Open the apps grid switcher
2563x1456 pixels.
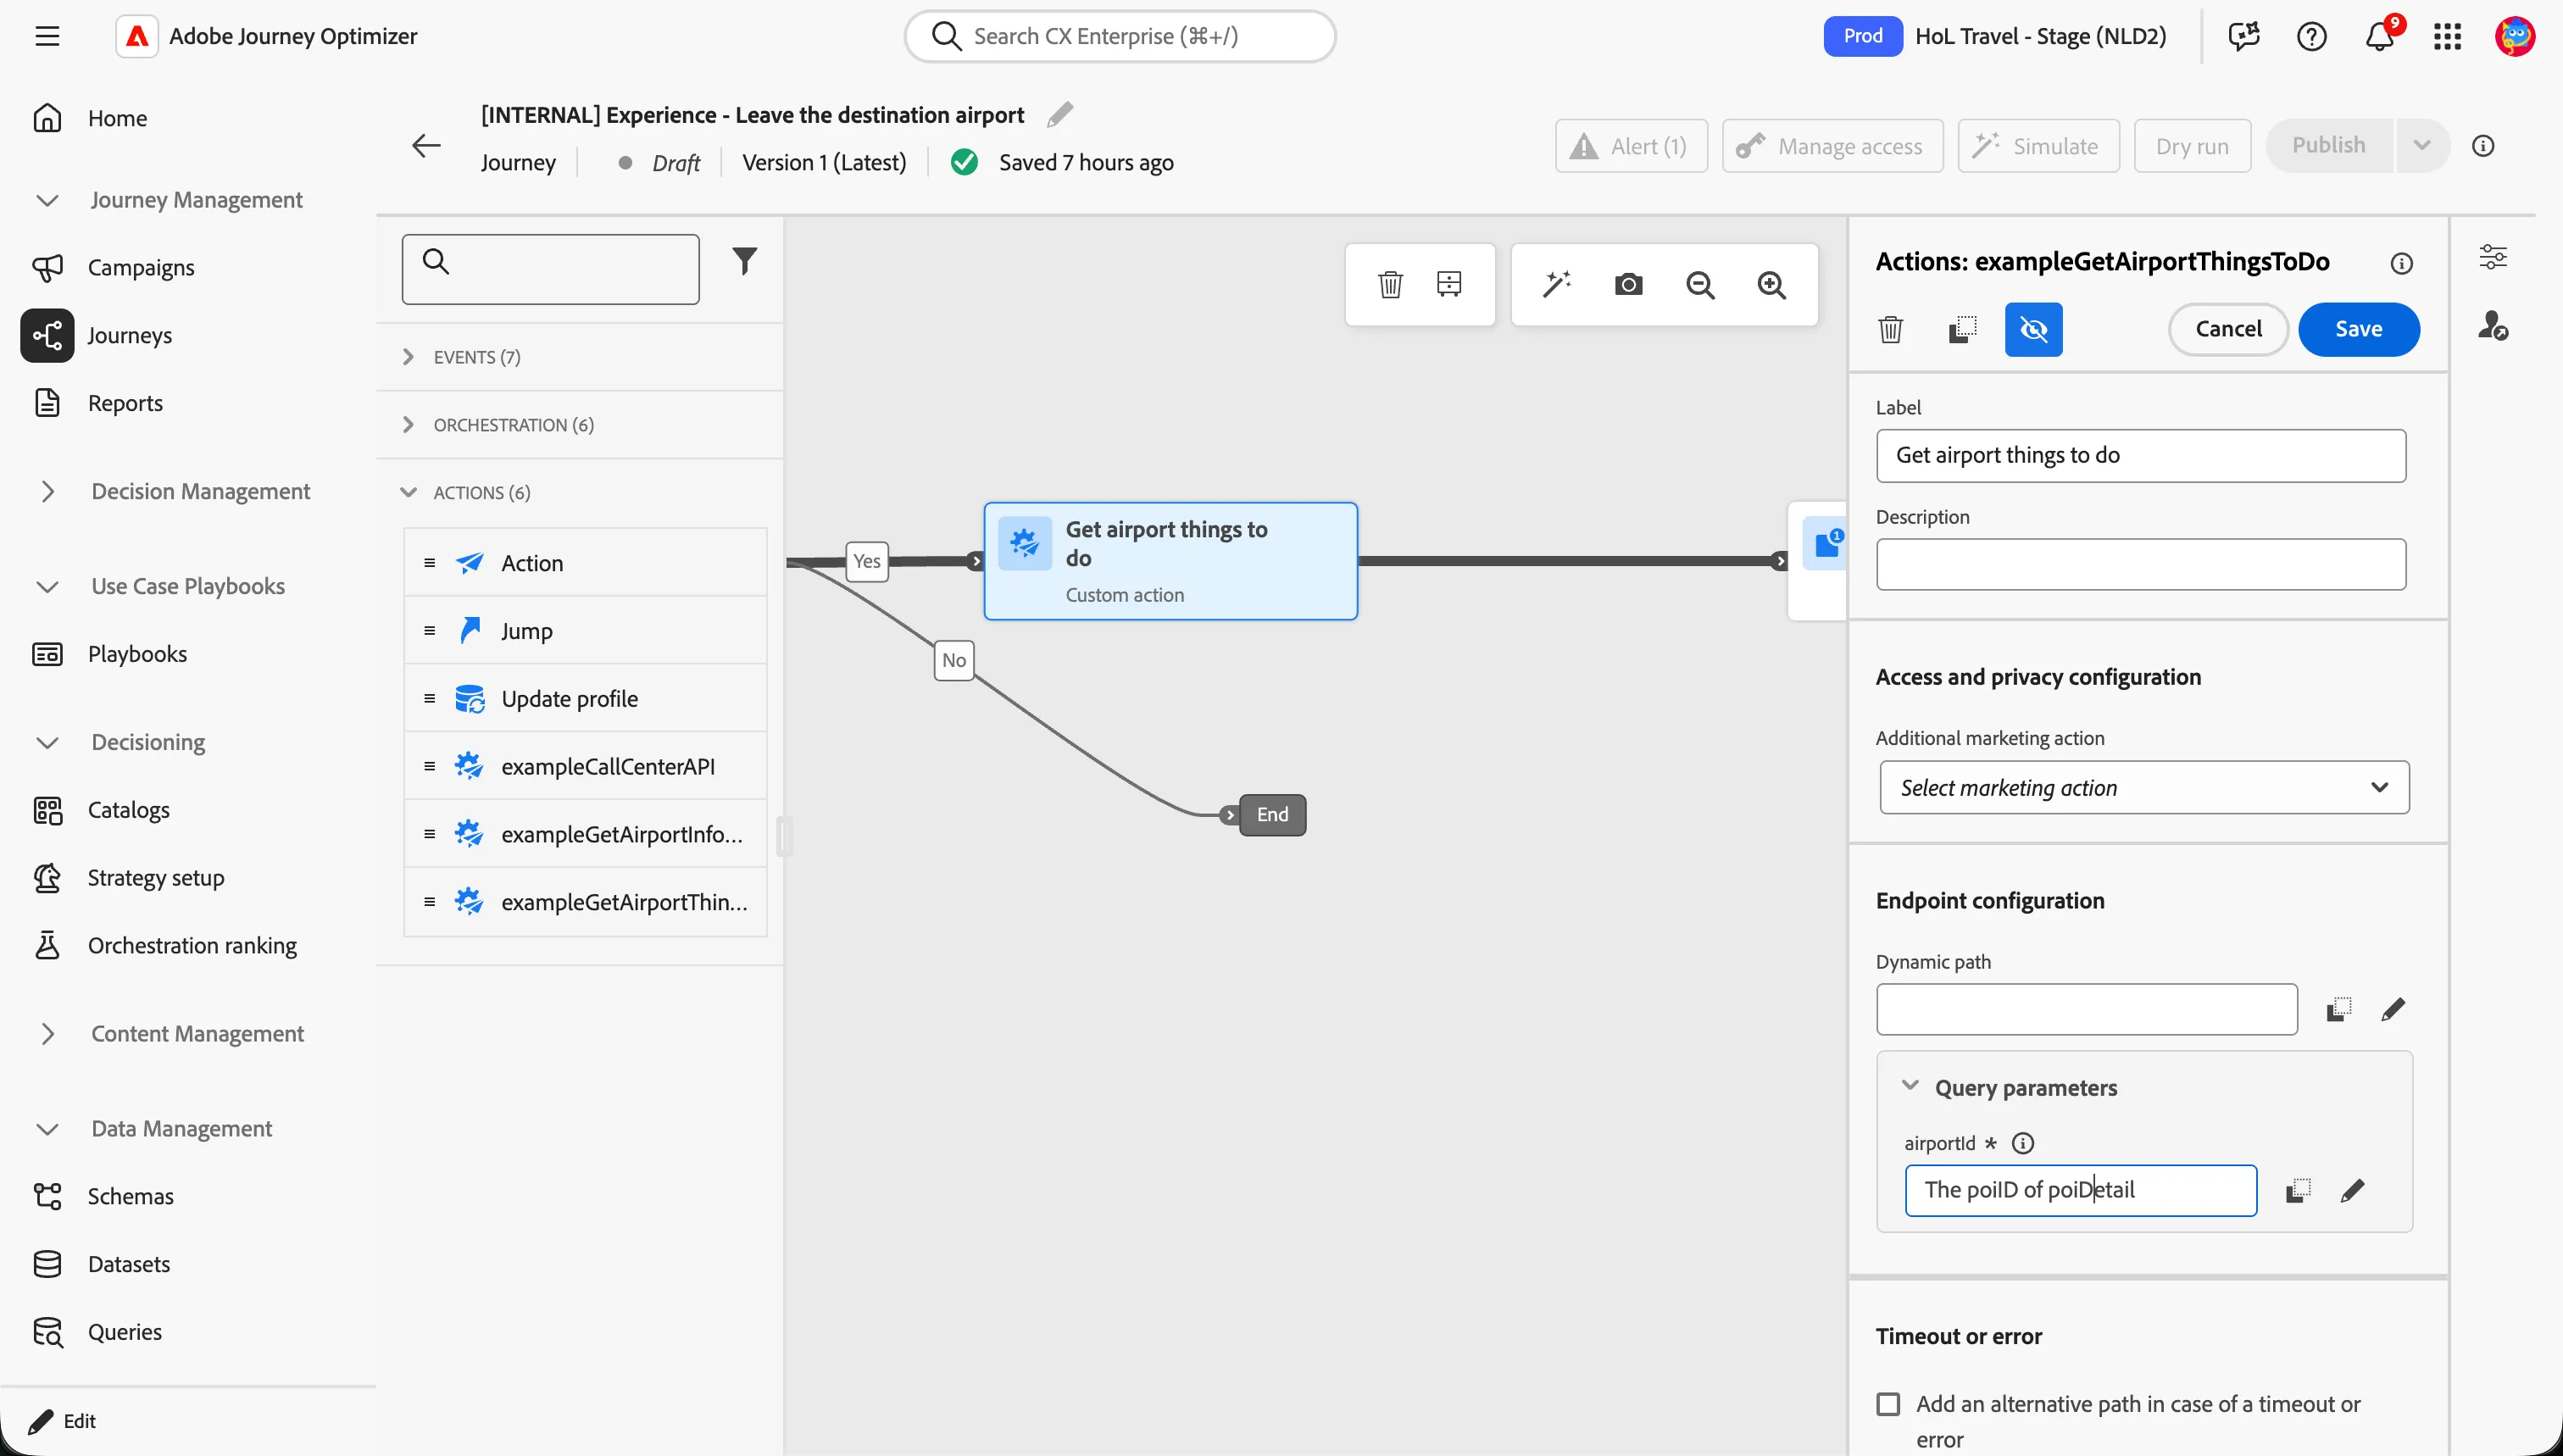coord(2447,37)
